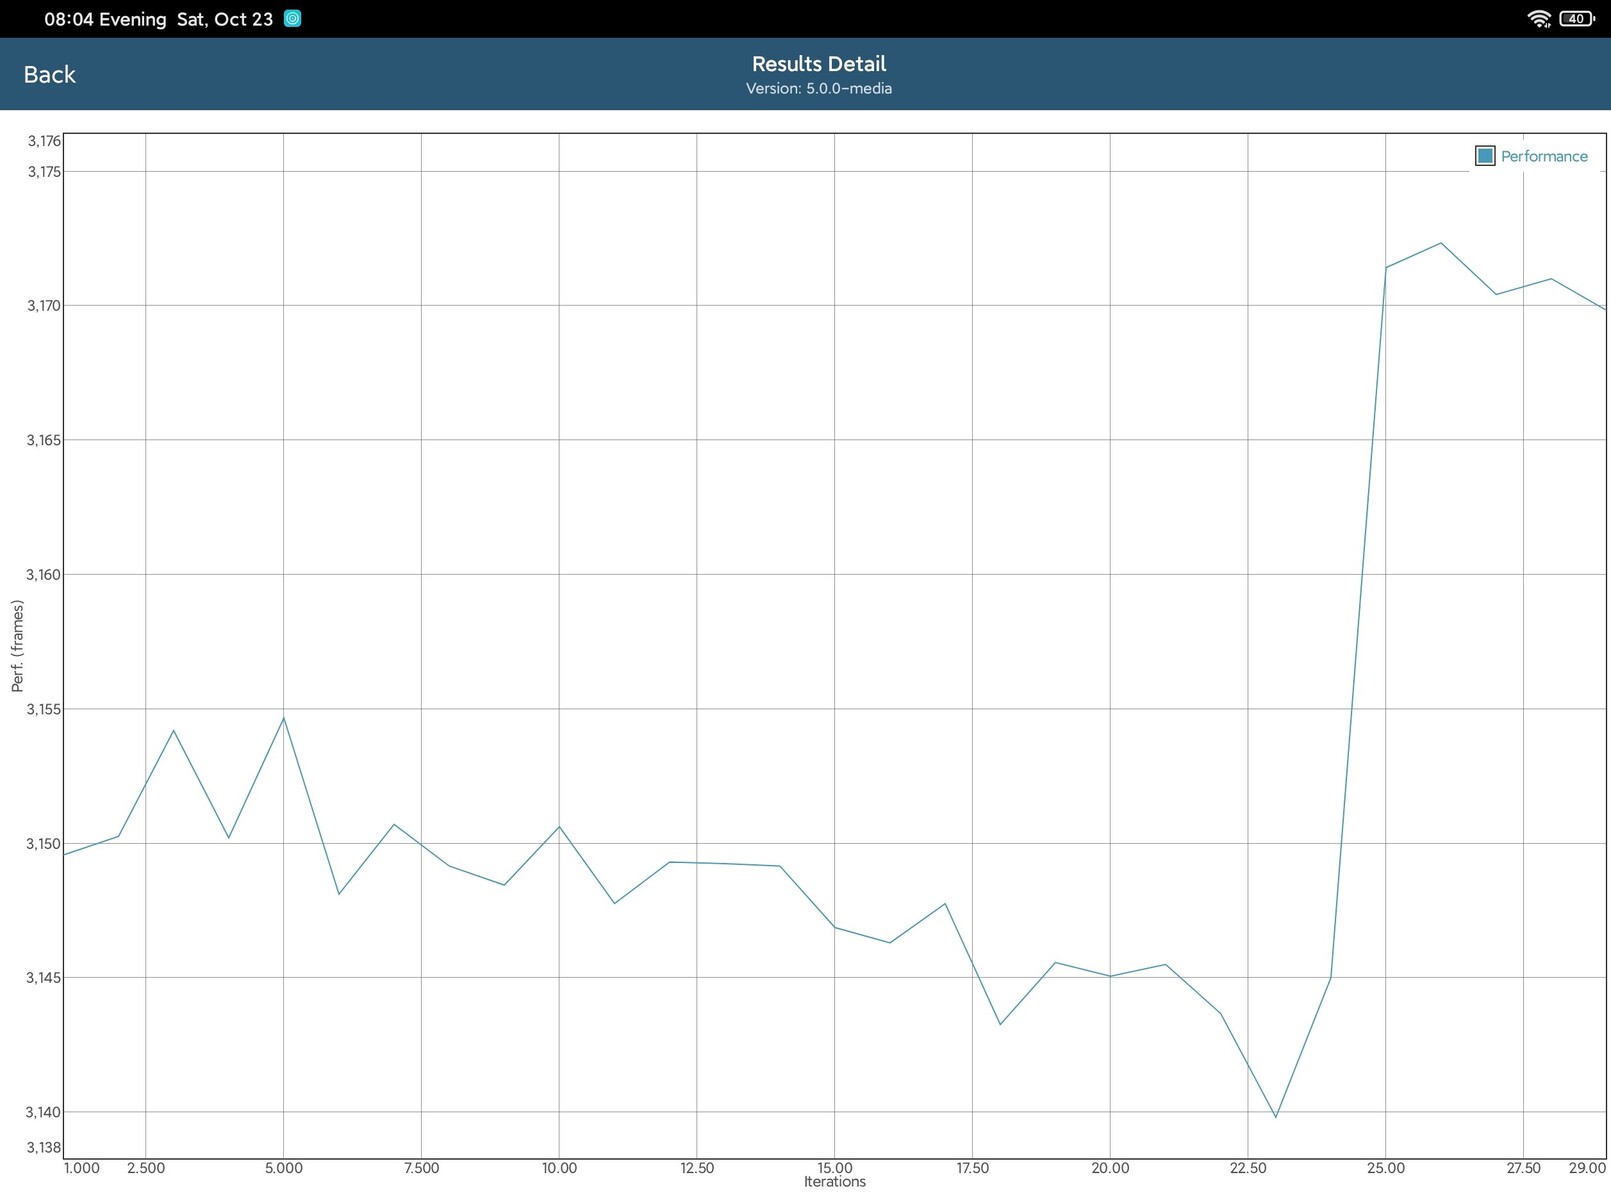Screen dimensions: 1611x1200
Task: Click the Performance legend label
Action: coord(1544,156)
